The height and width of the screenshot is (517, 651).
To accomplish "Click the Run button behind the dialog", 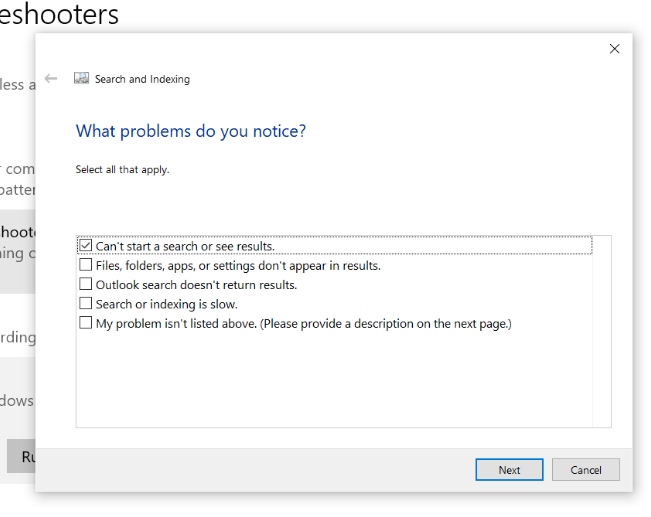I will (x=22, y=456).
